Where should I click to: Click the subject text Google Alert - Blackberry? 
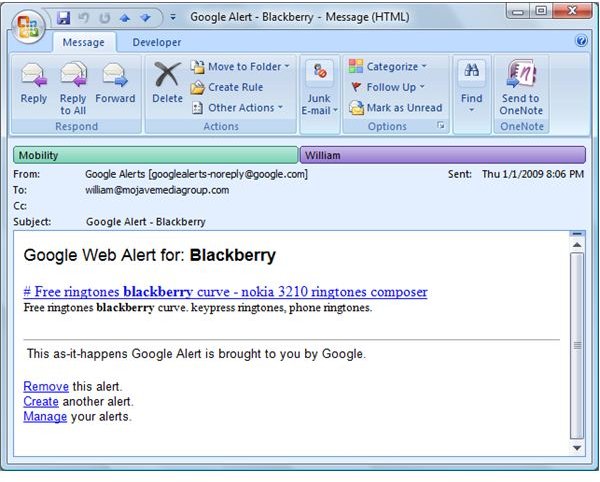(x=146, y=222)
